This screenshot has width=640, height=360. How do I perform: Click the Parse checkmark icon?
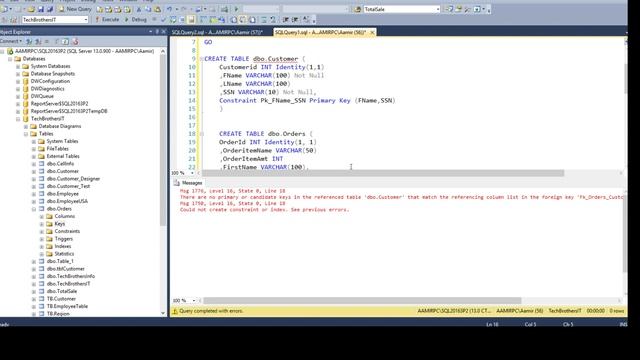(x=163, y=20)
